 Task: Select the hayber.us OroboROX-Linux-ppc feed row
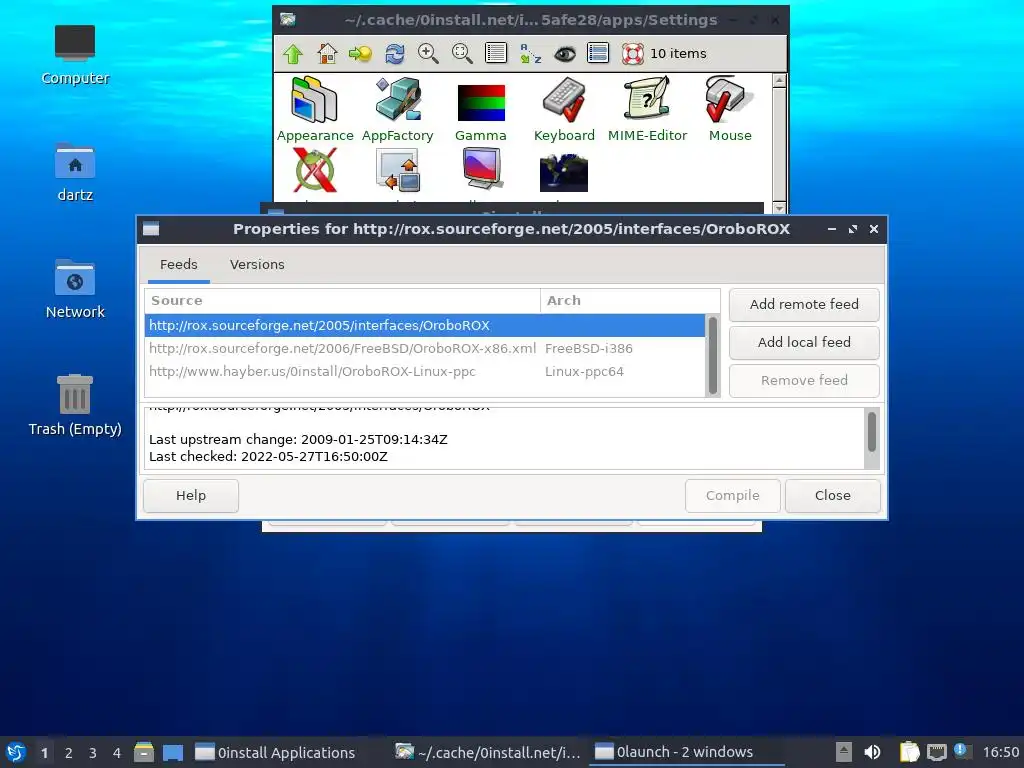pos(425,372)
